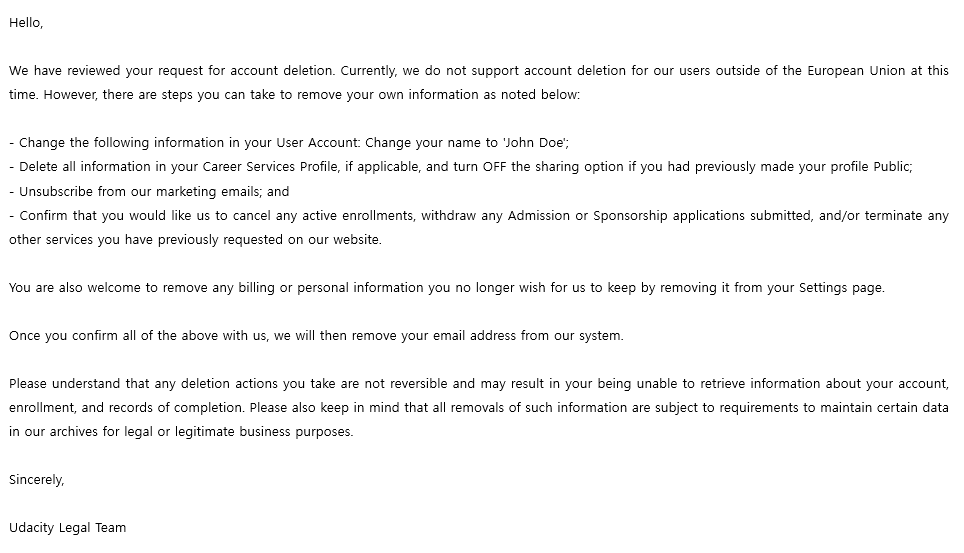Click the 'Udacity Legal Team' signature

pos(68,527)
